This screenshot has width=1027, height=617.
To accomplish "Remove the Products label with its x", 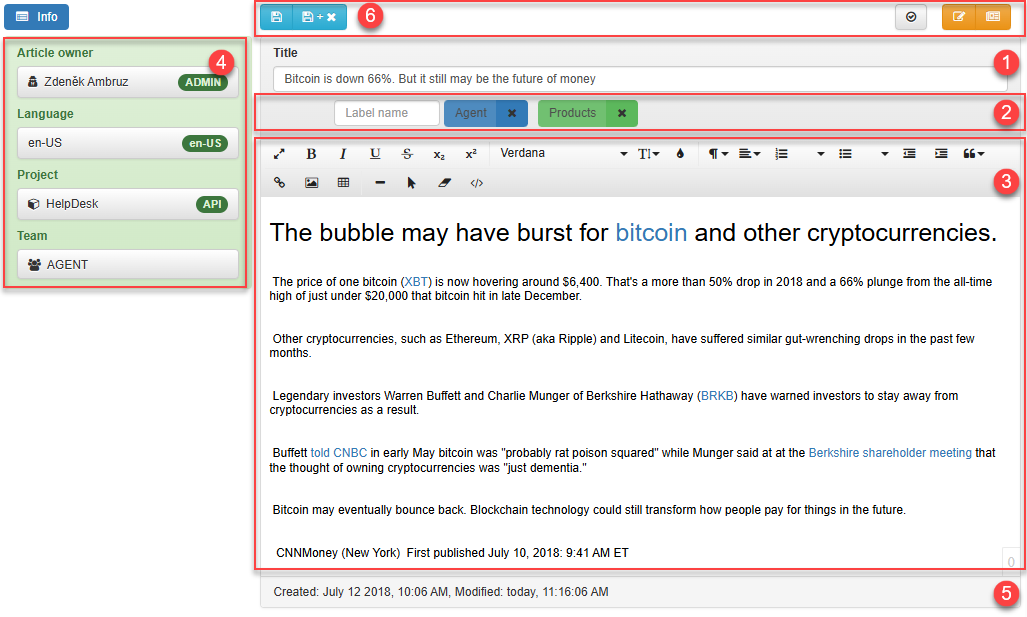I will point(622,113).
